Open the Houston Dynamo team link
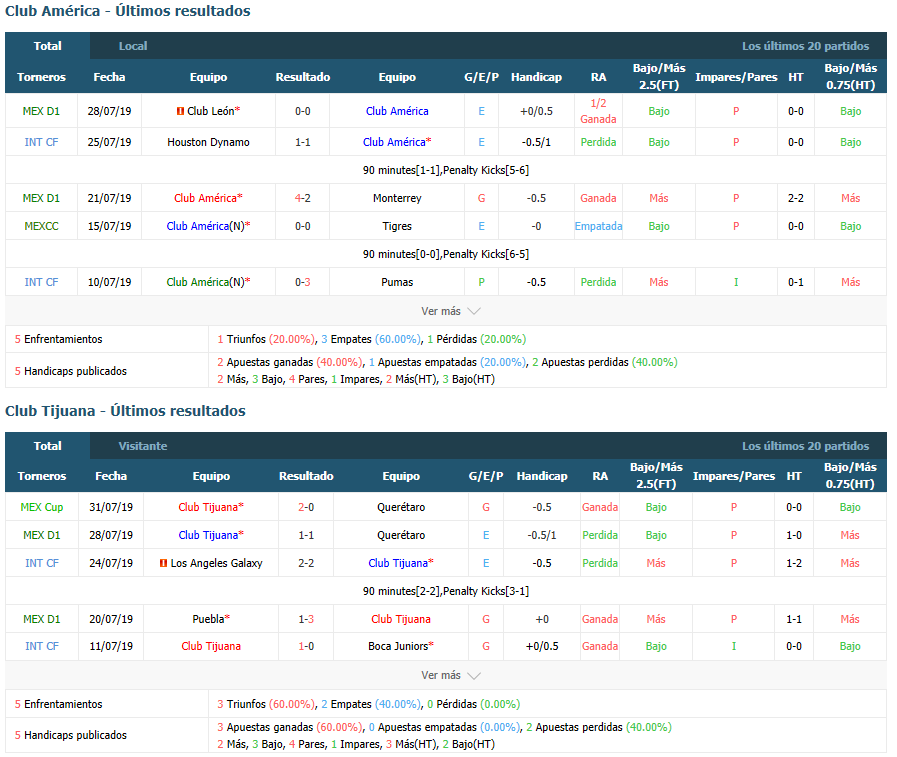Screen dimensions: 897x757 click(x=208, y=142)
